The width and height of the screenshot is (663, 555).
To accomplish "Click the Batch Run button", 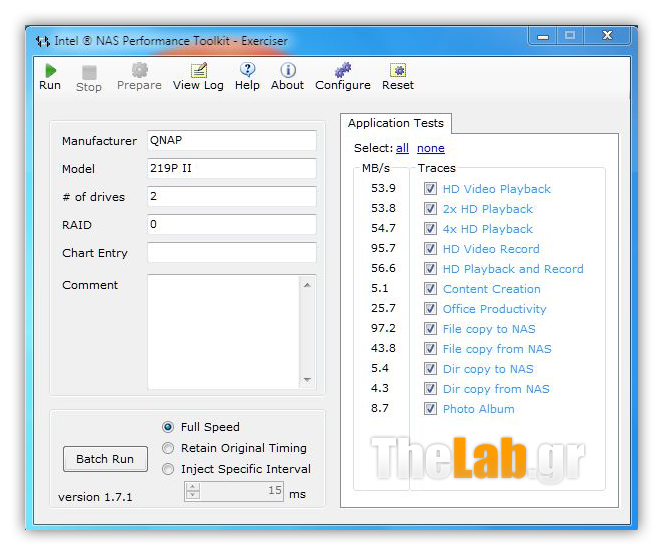I will (x=105, y=459).
